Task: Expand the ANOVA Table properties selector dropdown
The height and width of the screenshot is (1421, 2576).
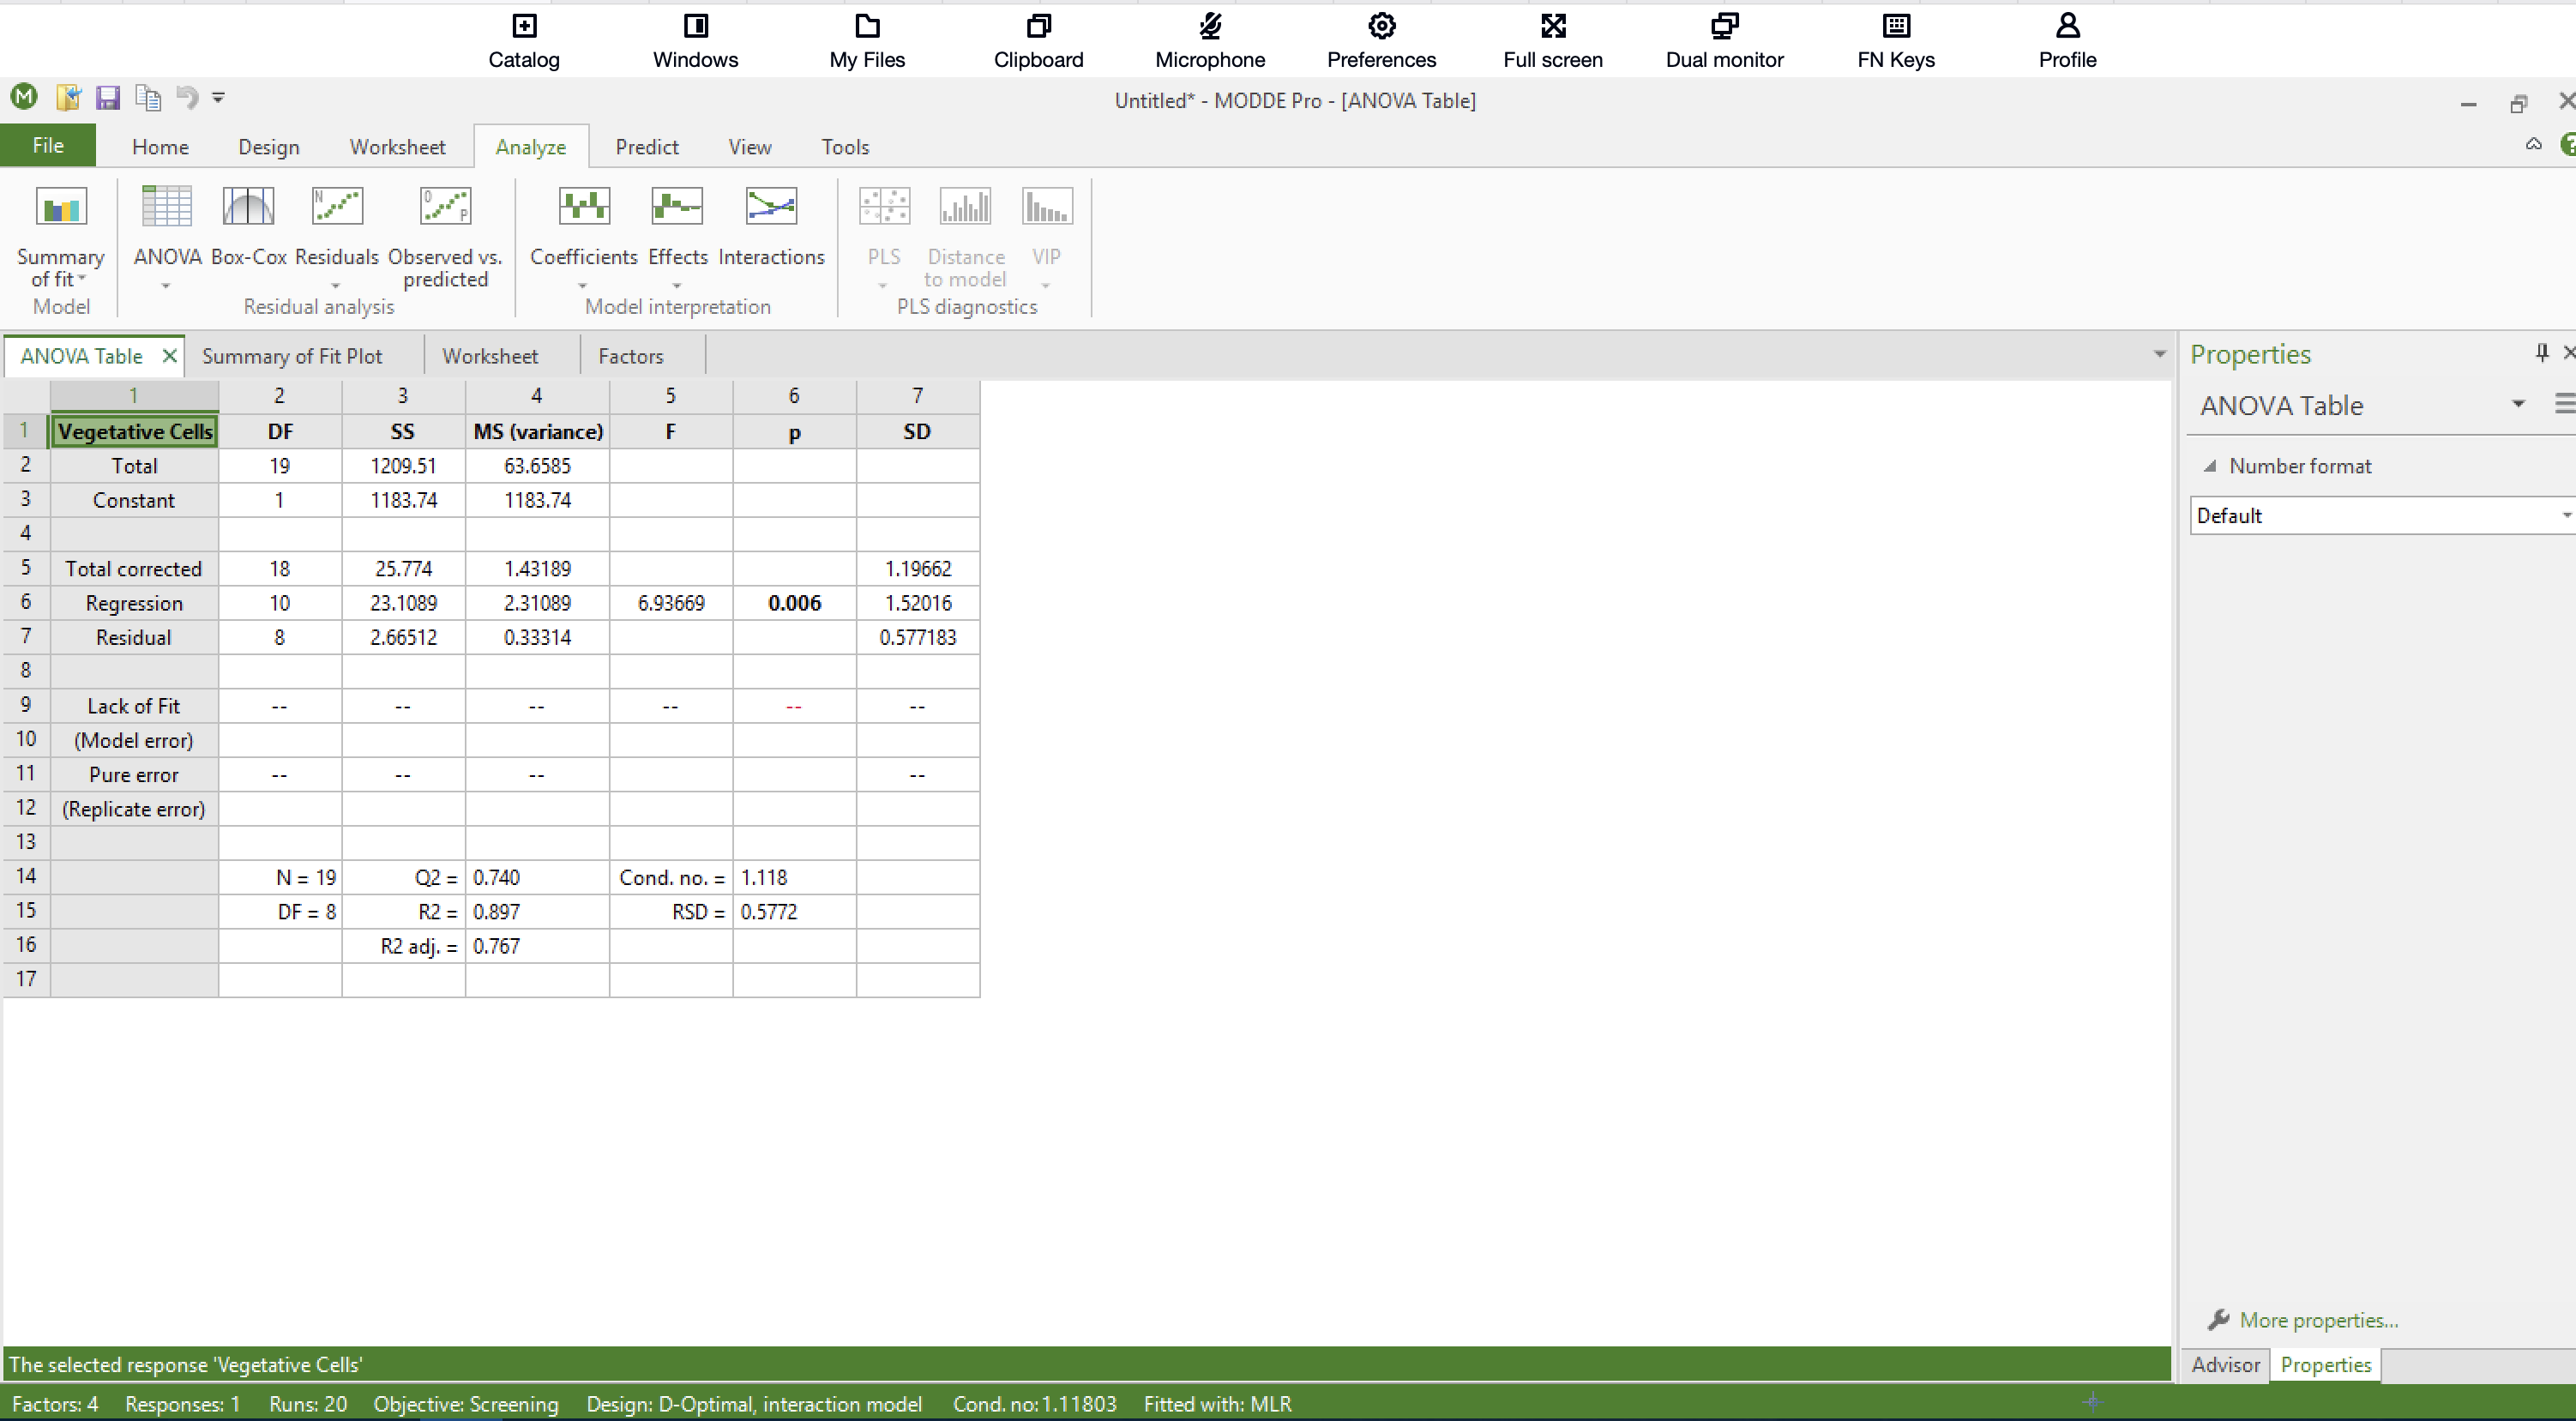Action: coord(2518,405)
